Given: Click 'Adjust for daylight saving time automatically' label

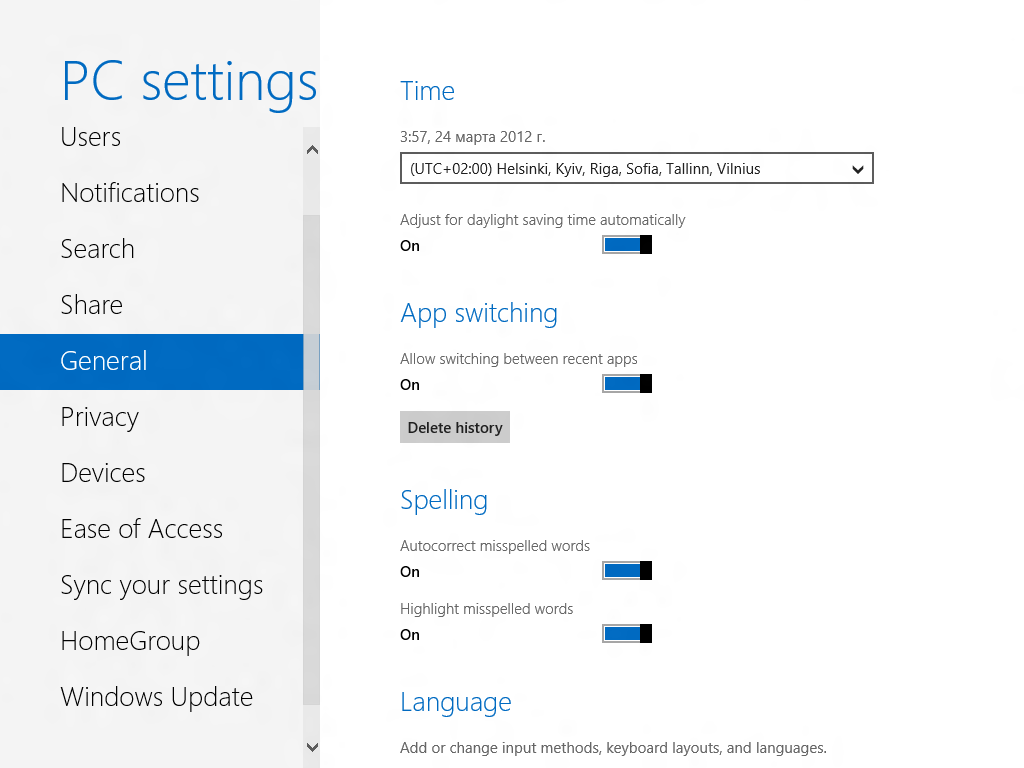Looking at the screenshot, I should (543, 220).
